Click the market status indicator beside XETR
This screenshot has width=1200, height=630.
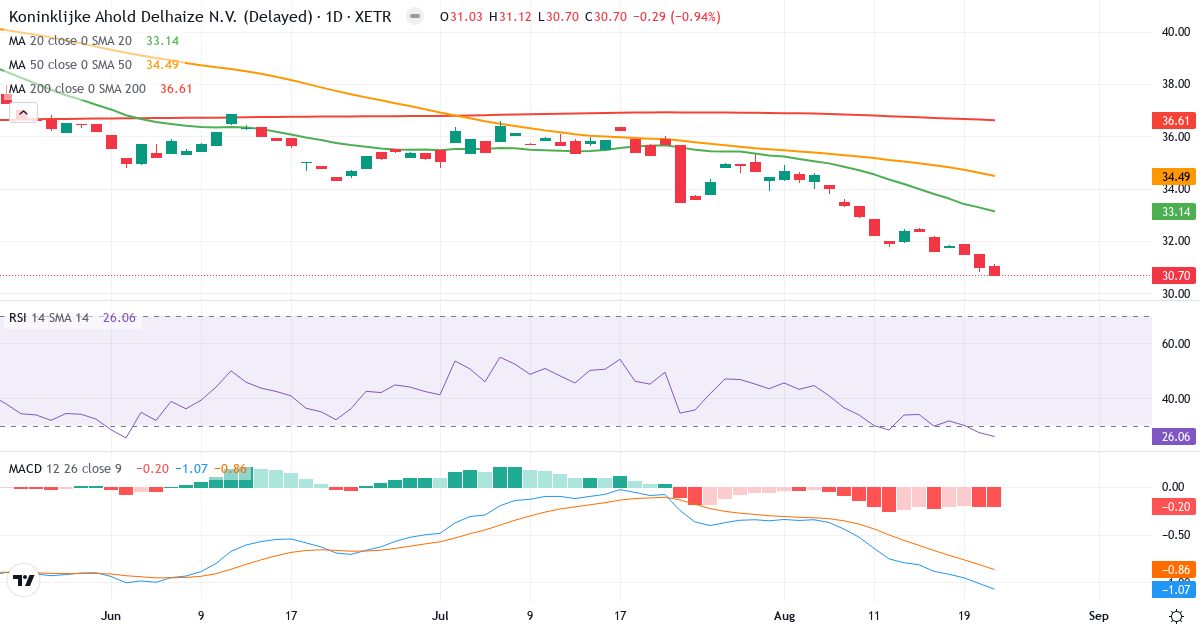[x=416, y=17]
